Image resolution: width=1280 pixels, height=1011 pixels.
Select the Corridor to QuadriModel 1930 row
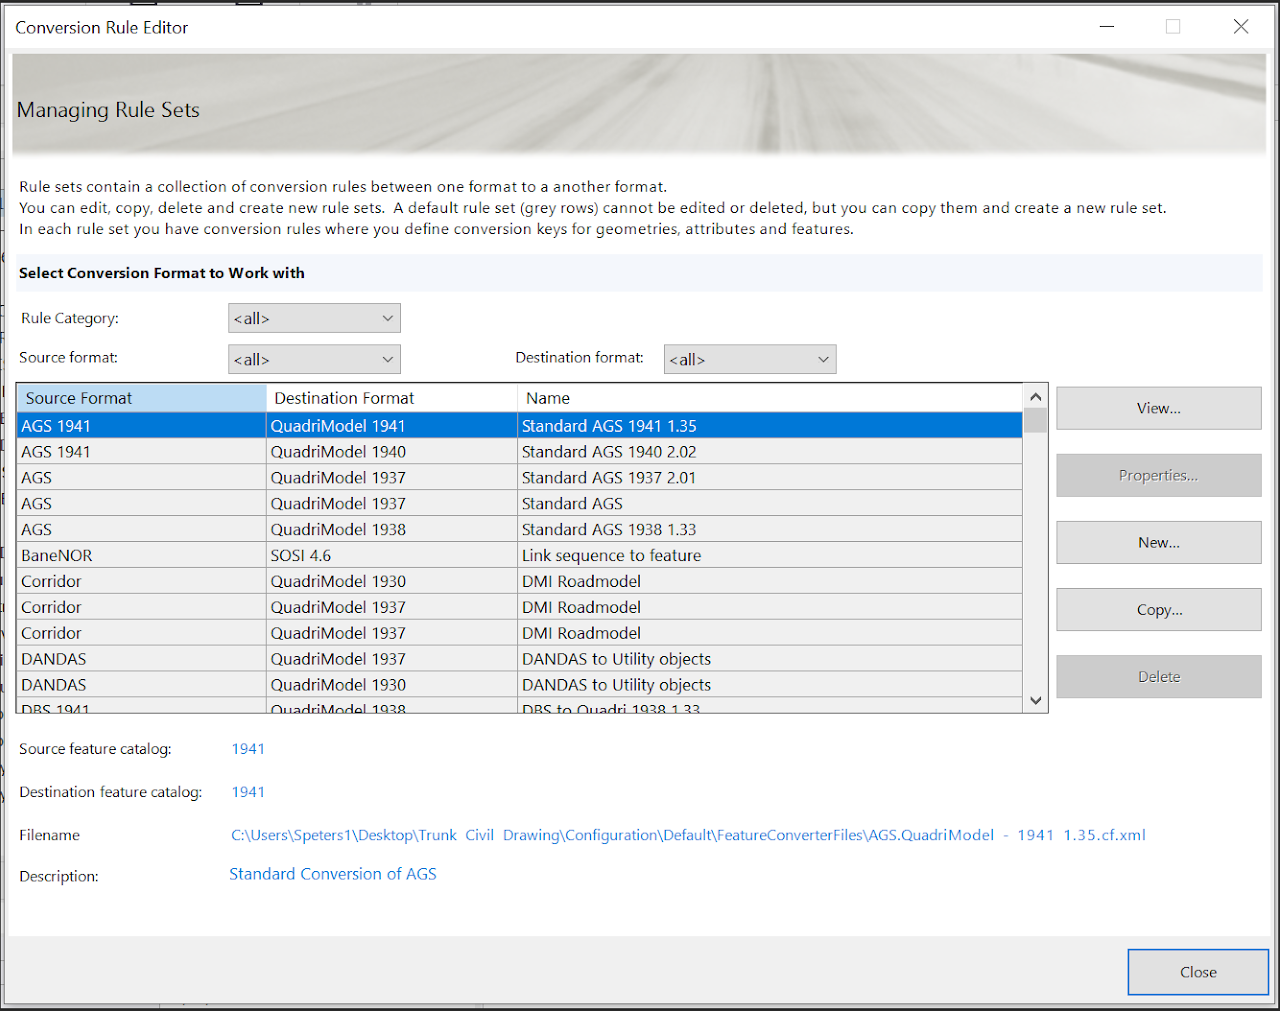pyautogui.click(x=520, y=582)
